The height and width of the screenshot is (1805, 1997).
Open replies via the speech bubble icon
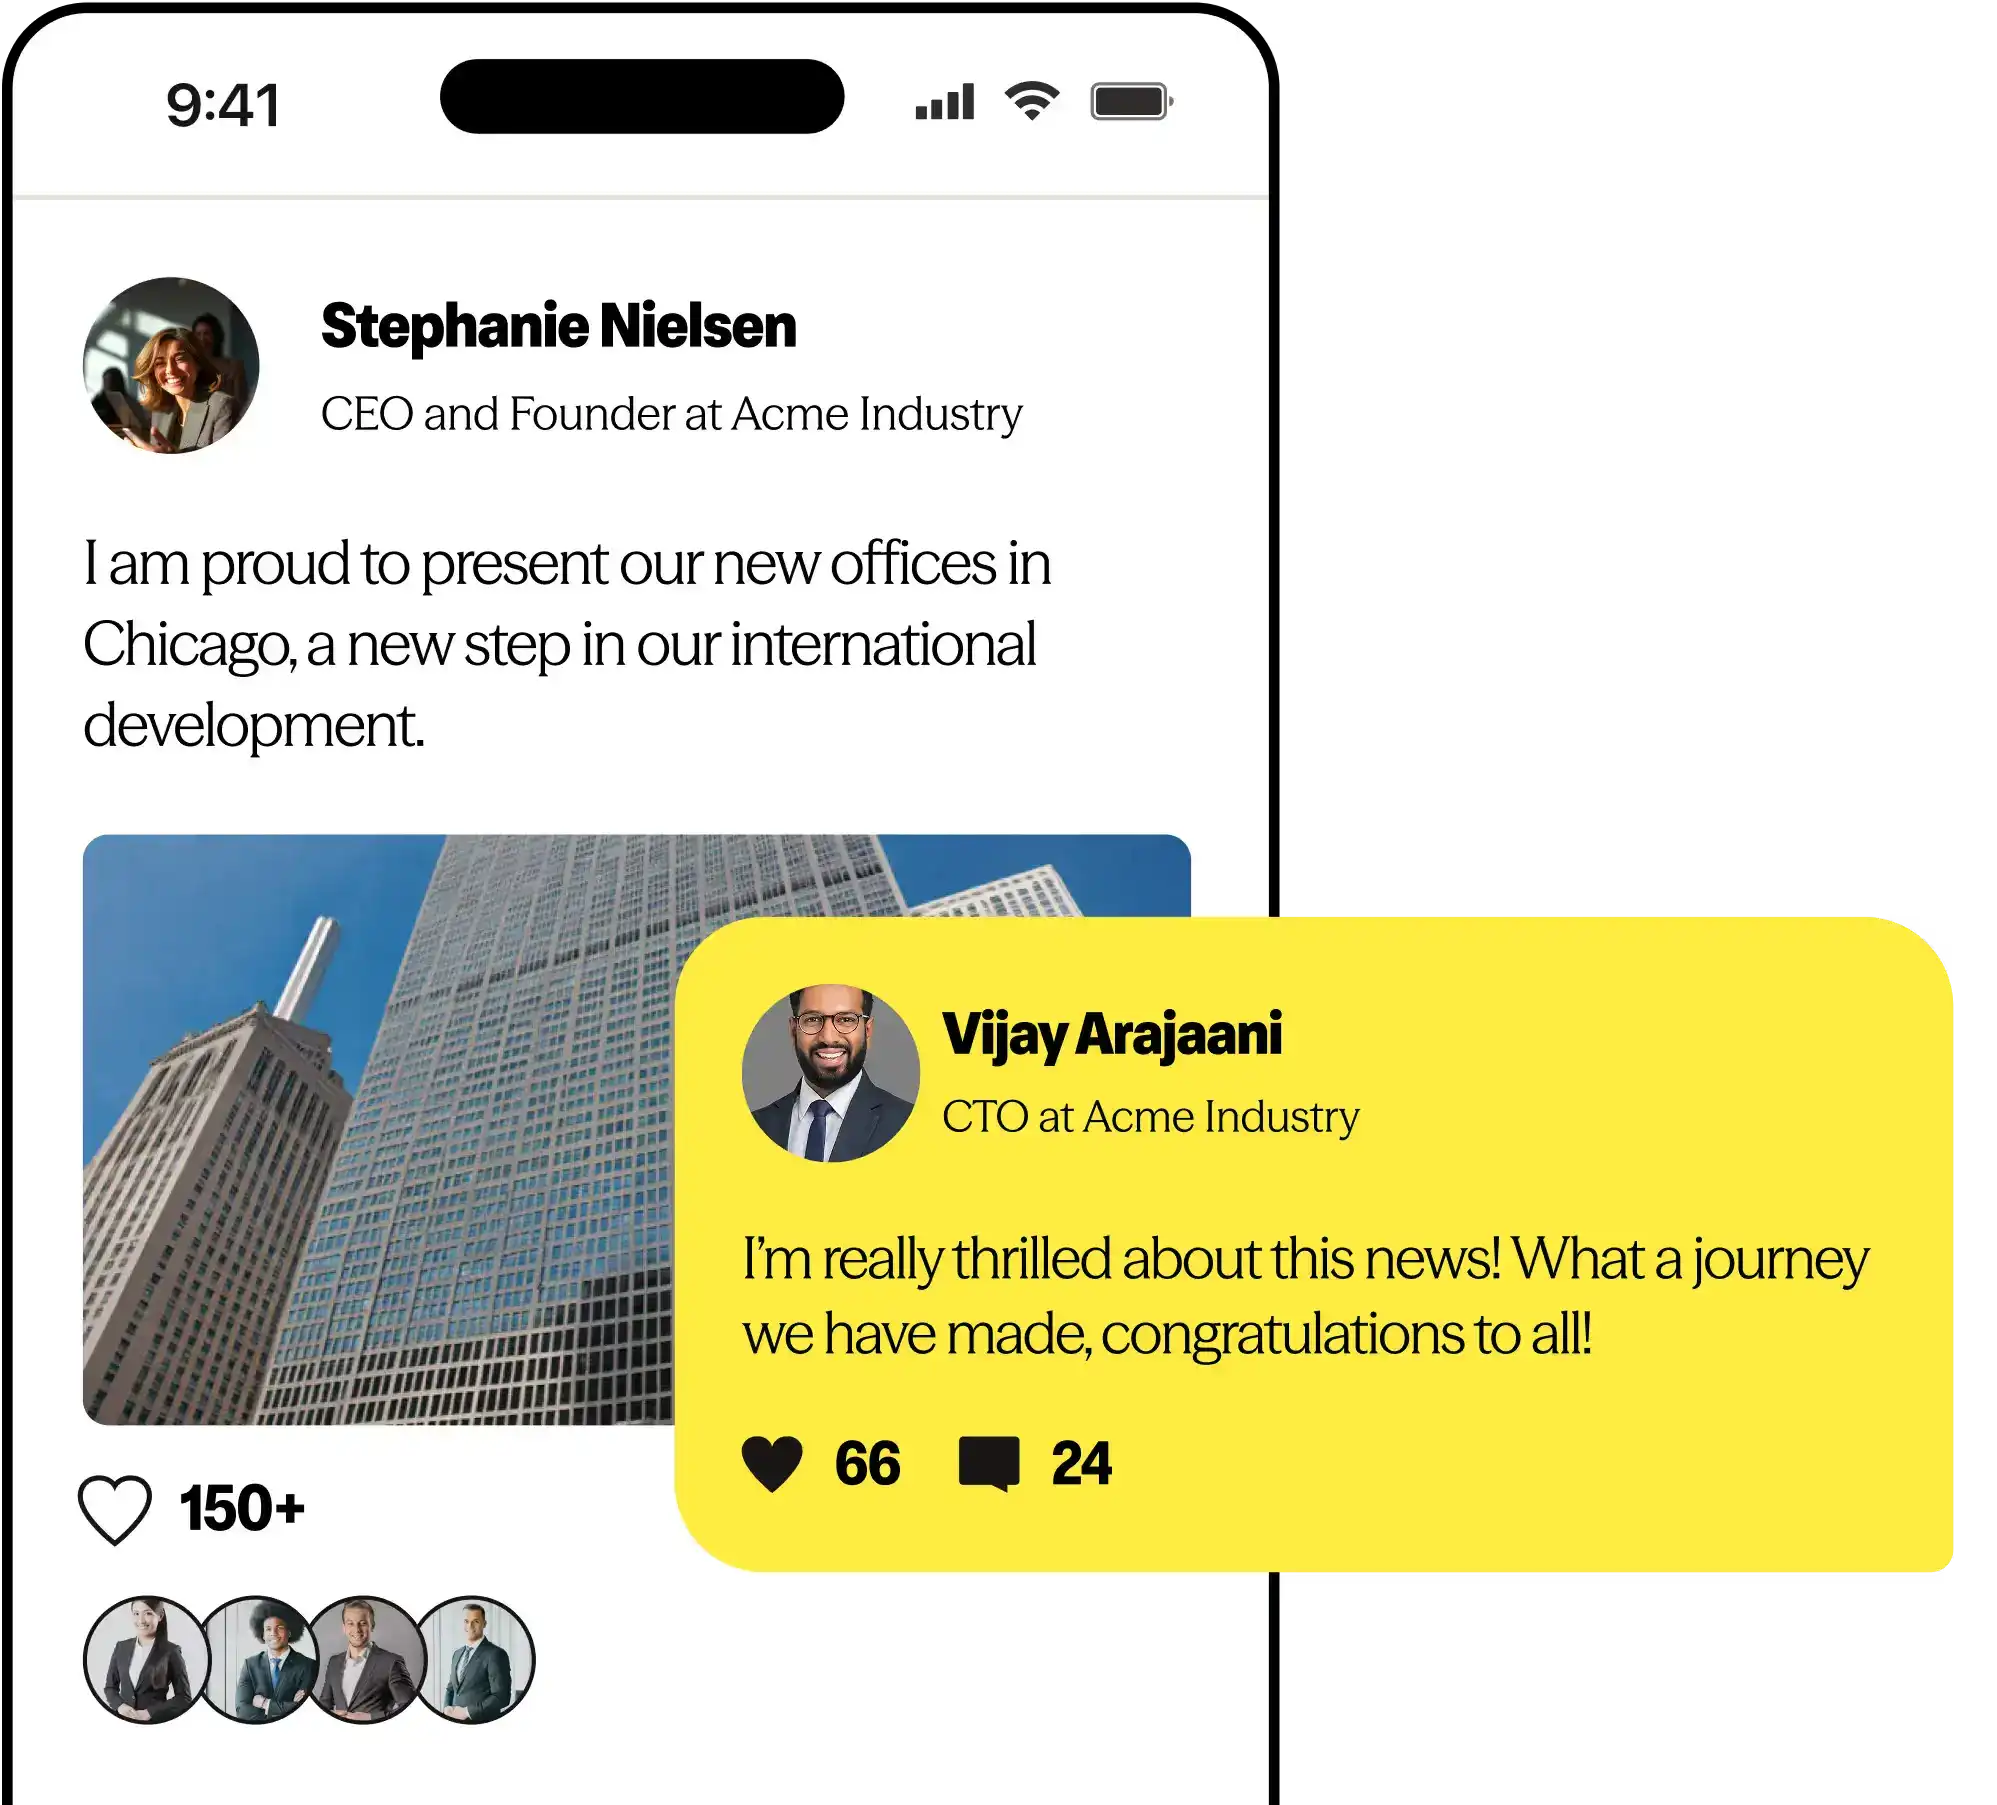point(989,1464)
